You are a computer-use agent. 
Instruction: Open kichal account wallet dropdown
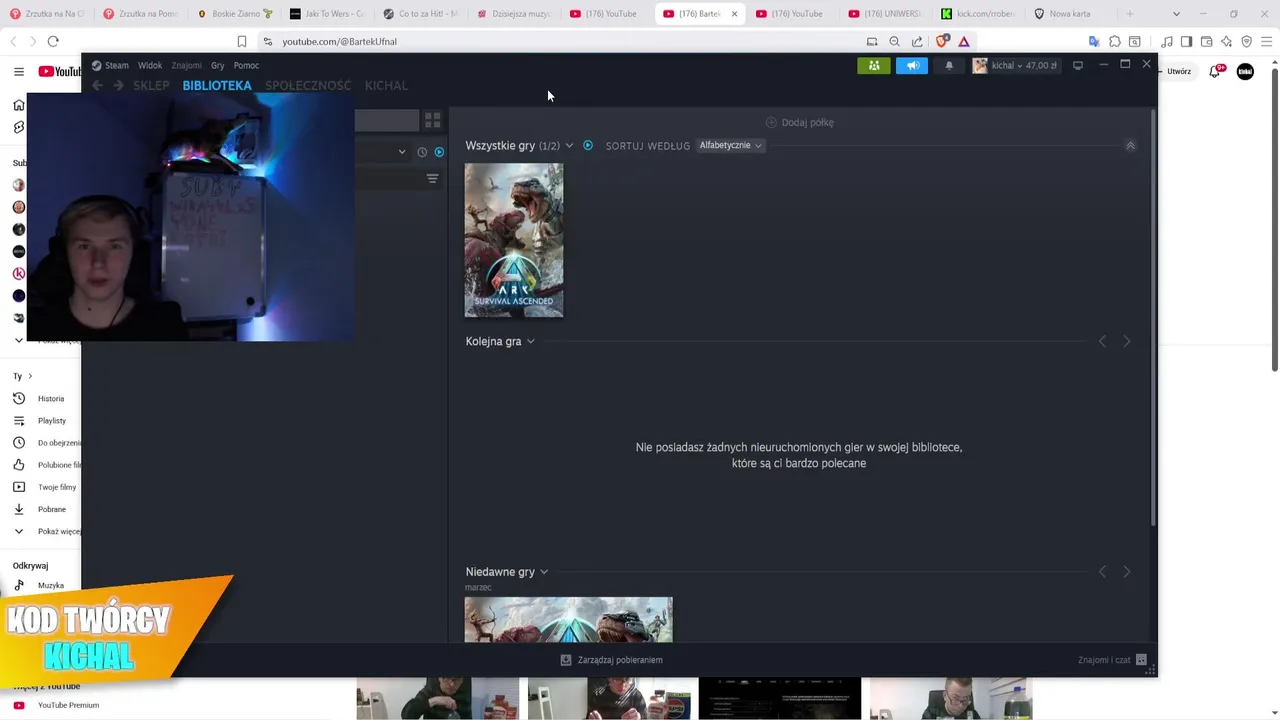(1015, 65)
